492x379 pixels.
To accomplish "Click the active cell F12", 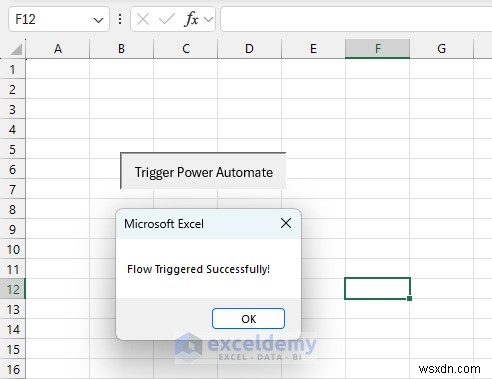I will (377, 288).
